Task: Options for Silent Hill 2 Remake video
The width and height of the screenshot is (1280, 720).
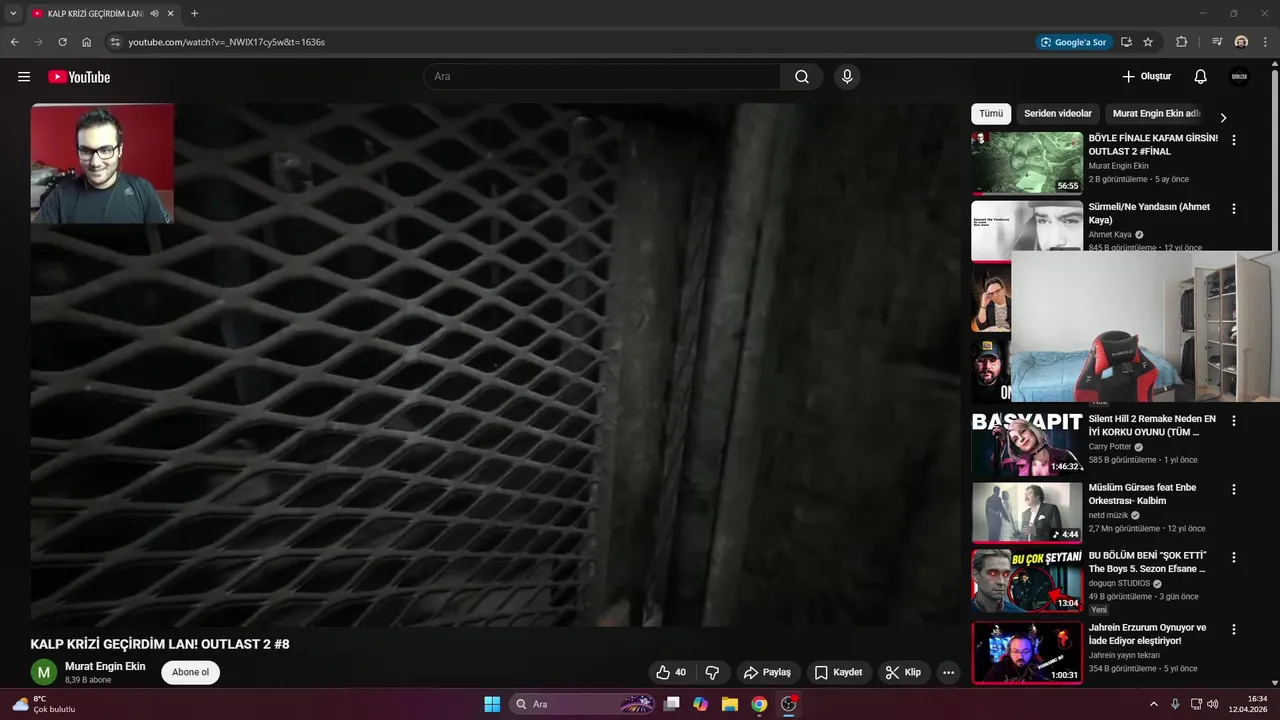Action: pyautogui.click(x=1234, y=421)
